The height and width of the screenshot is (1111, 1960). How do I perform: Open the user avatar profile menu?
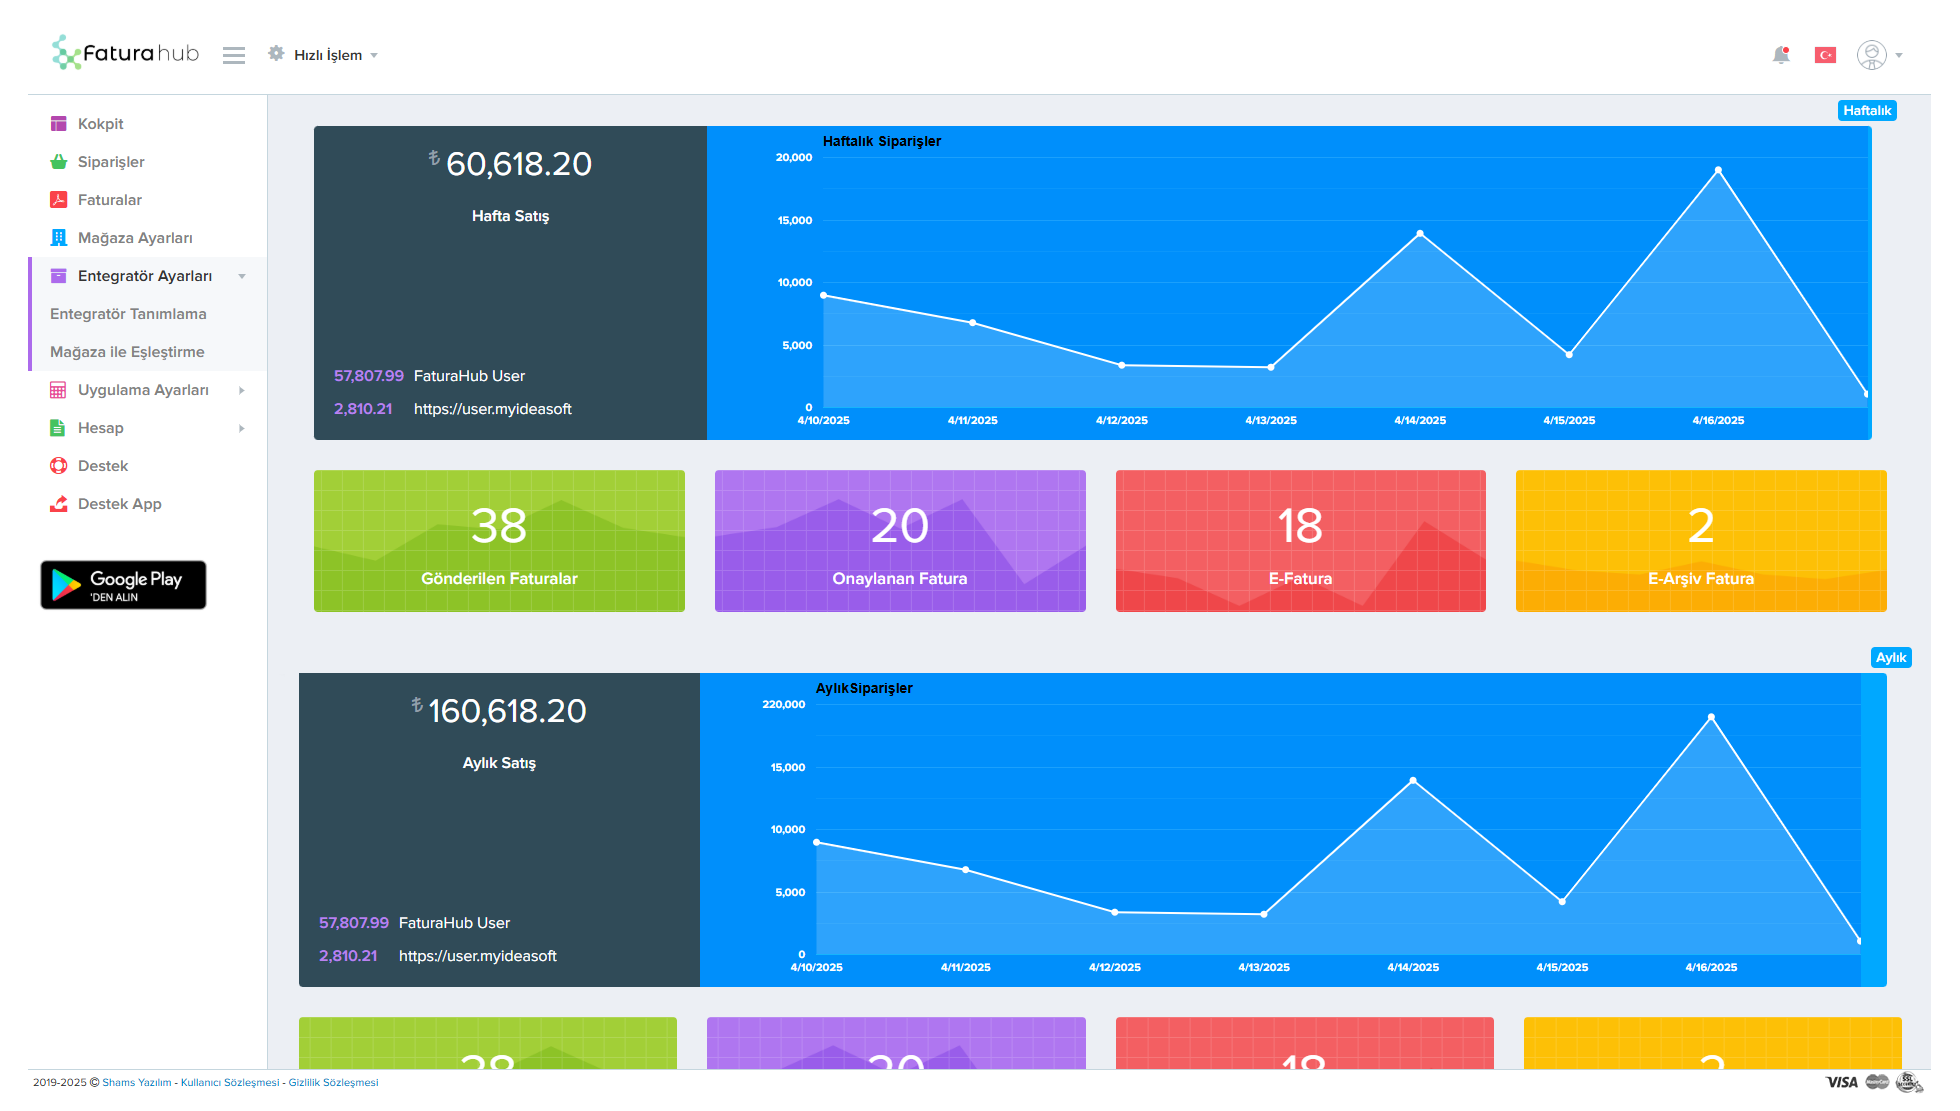point(1872,55)
